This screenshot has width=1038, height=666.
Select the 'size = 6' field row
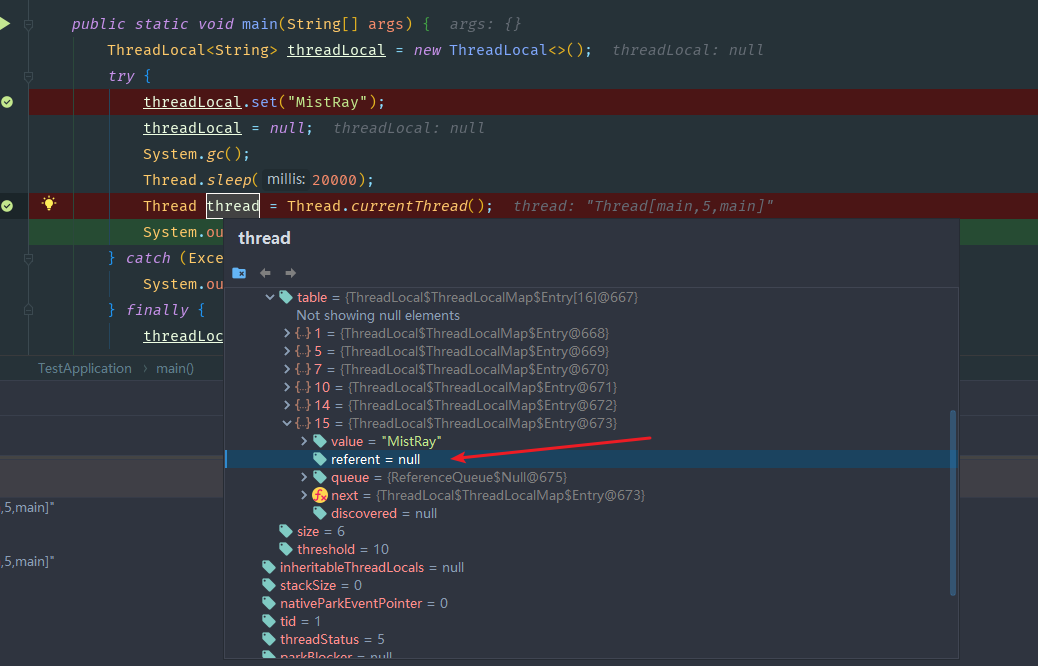(589, 531)
